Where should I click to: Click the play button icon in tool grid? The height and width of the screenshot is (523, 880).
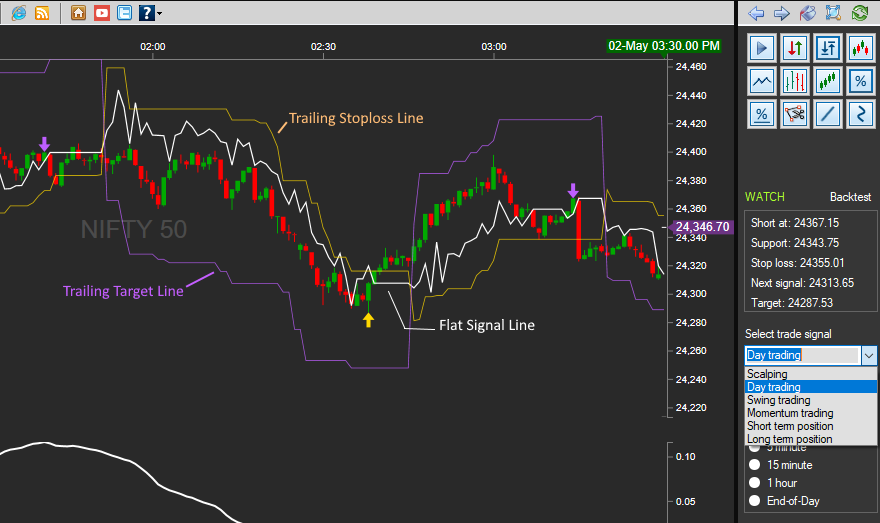coord(762,47)
